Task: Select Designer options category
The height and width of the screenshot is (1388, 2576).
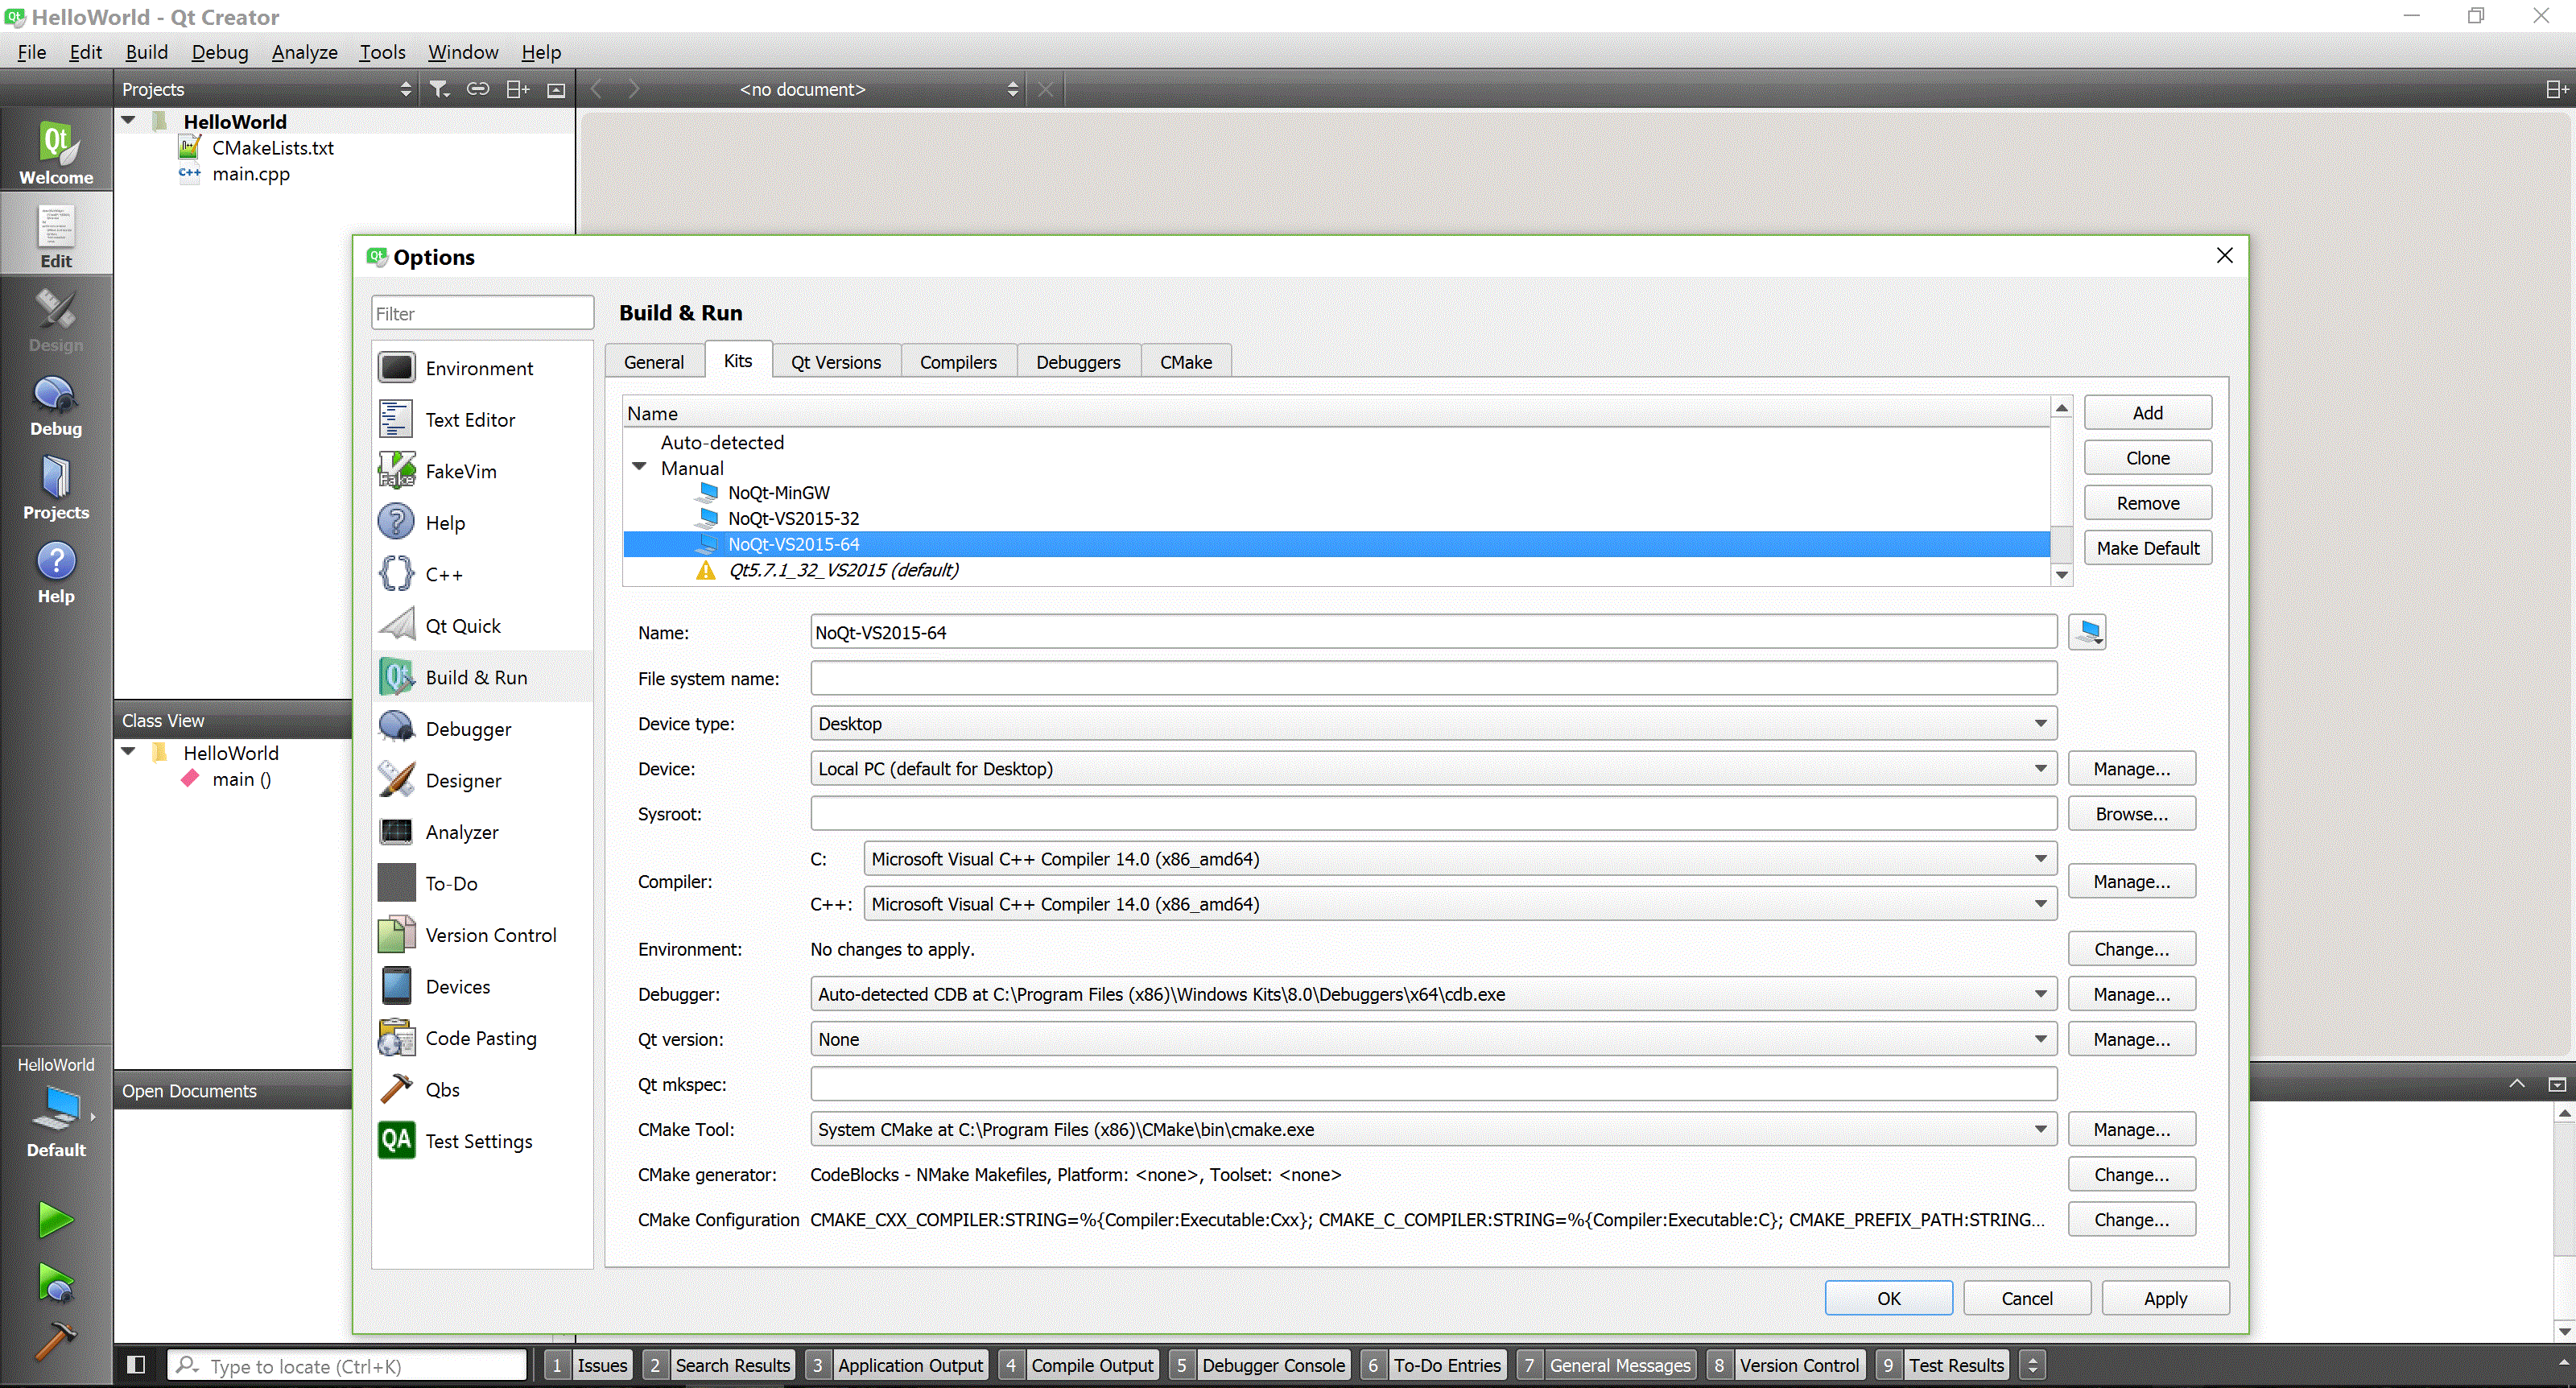Action: pyautogui.click(x=482, y=780)
